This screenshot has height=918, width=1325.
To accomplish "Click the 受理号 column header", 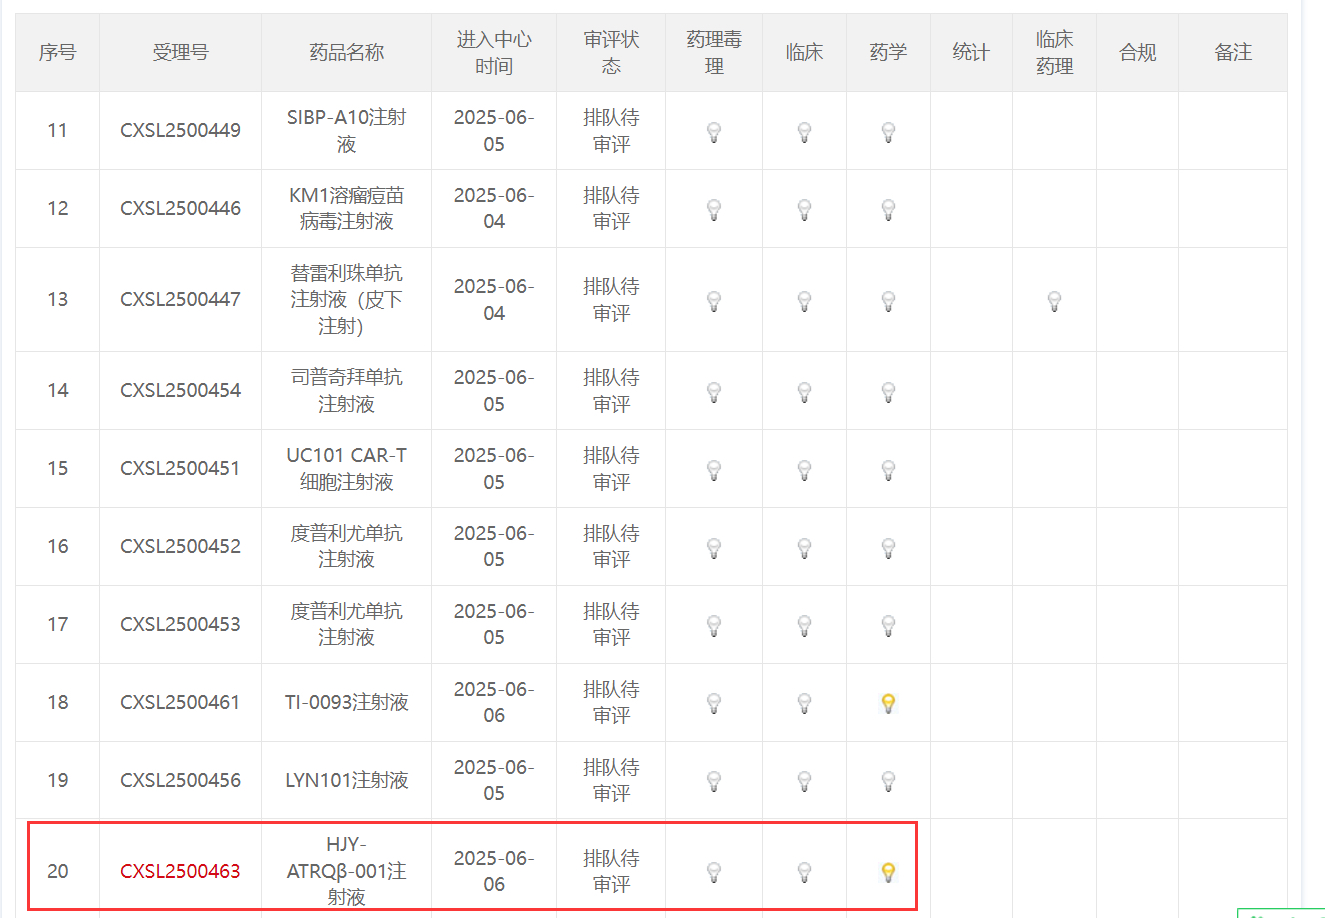I will coord(180,52).
